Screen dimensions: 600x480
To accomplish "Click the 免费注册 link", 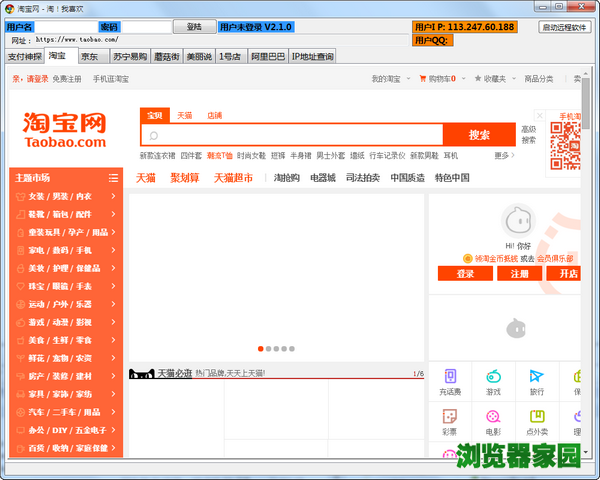I will click(x=68, y=78).
